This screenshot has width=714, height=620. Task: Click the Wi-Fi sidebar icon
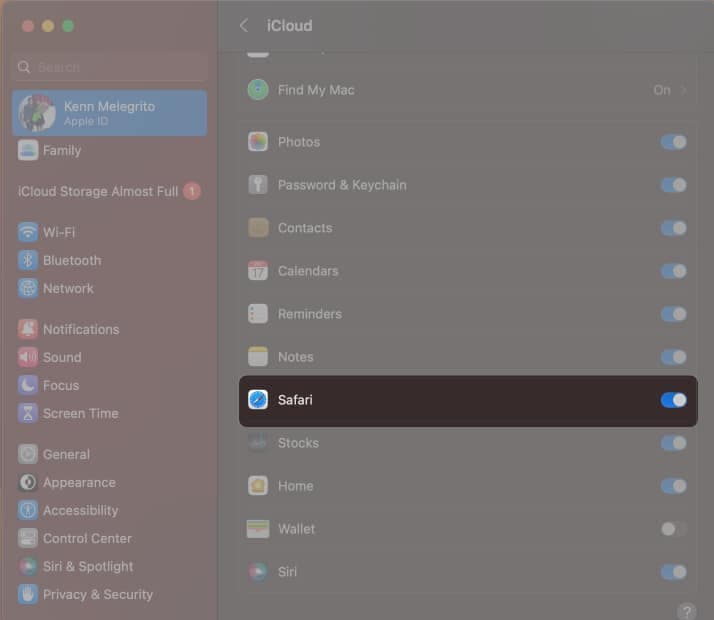pyautogui.click(x=28, y=232)
